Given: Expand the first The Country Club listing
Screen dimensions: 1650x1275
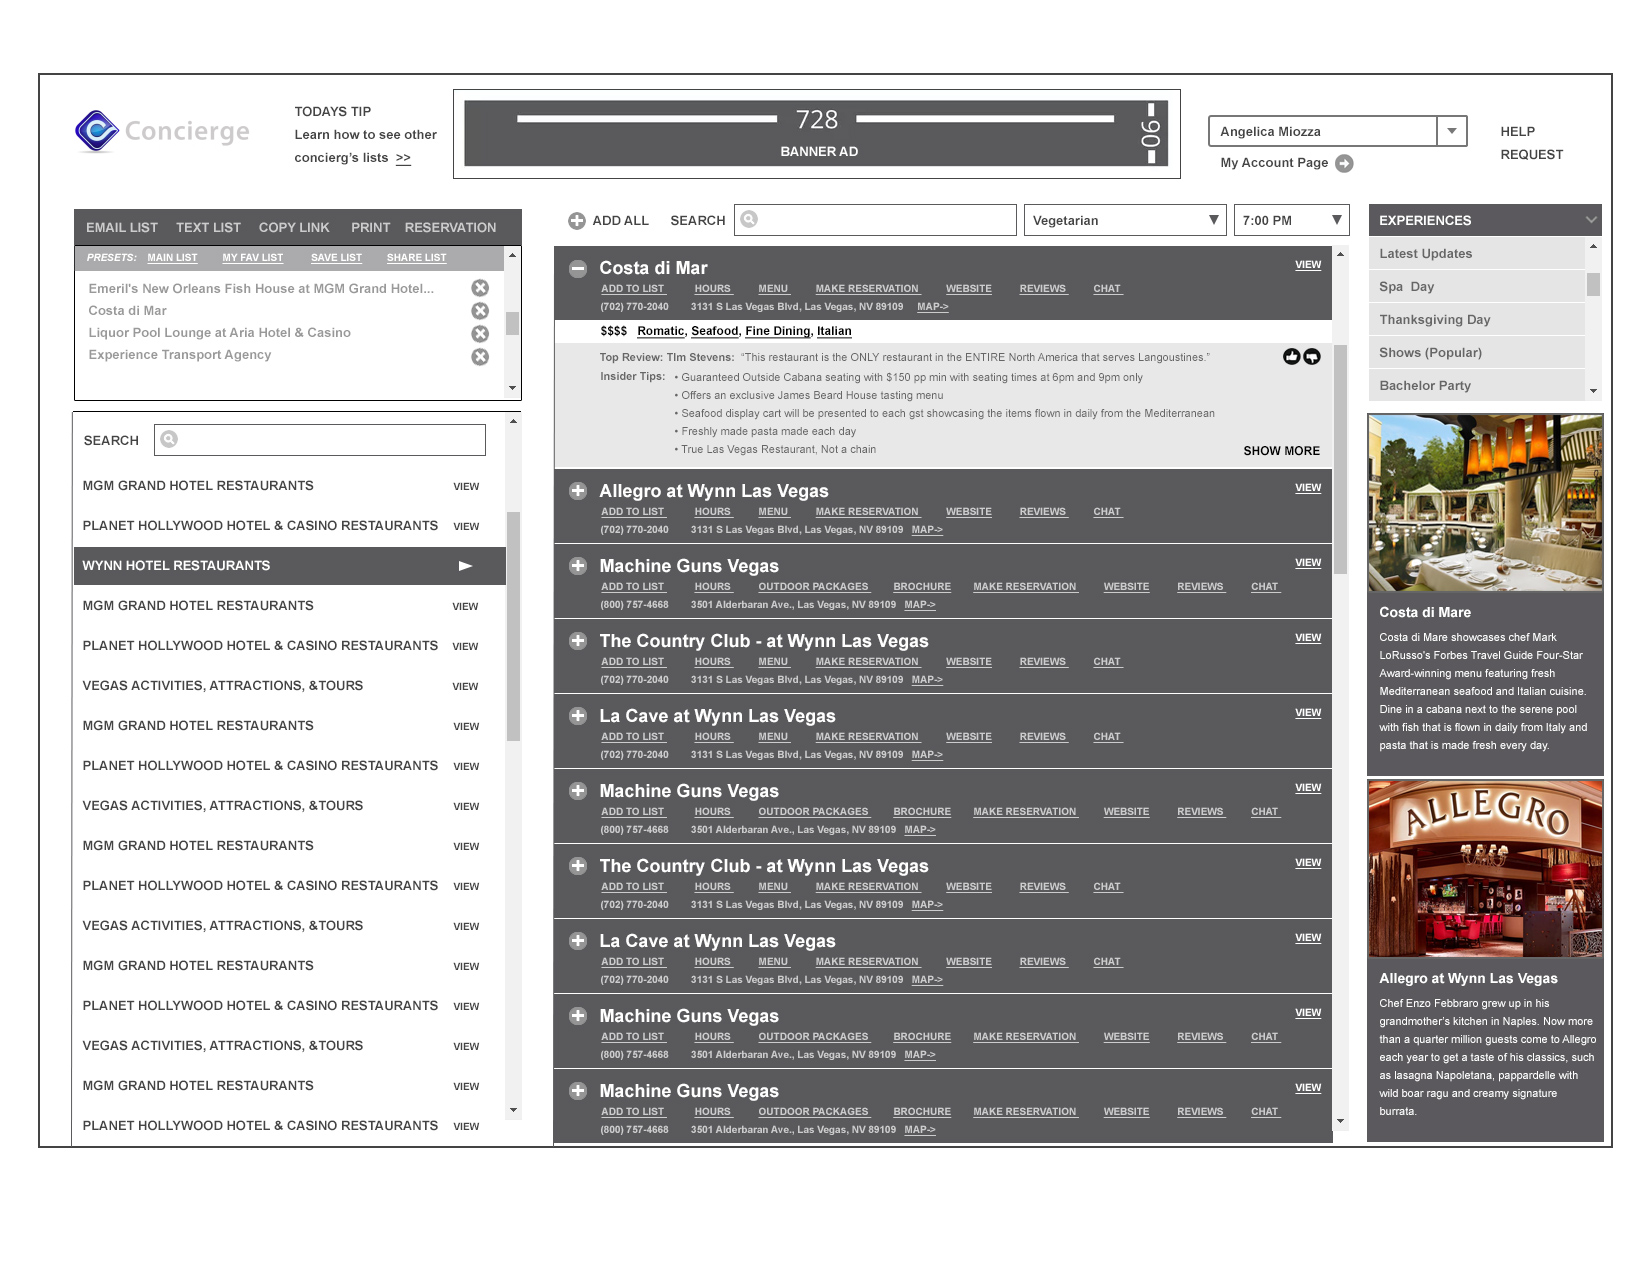Looking at the screenshot, I should [577, 641].
